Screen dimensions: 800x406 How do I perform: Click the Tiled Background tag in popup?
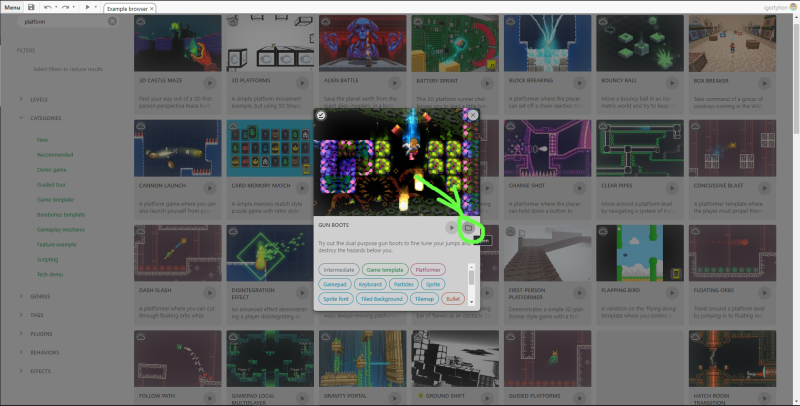(x=382, y=299)
